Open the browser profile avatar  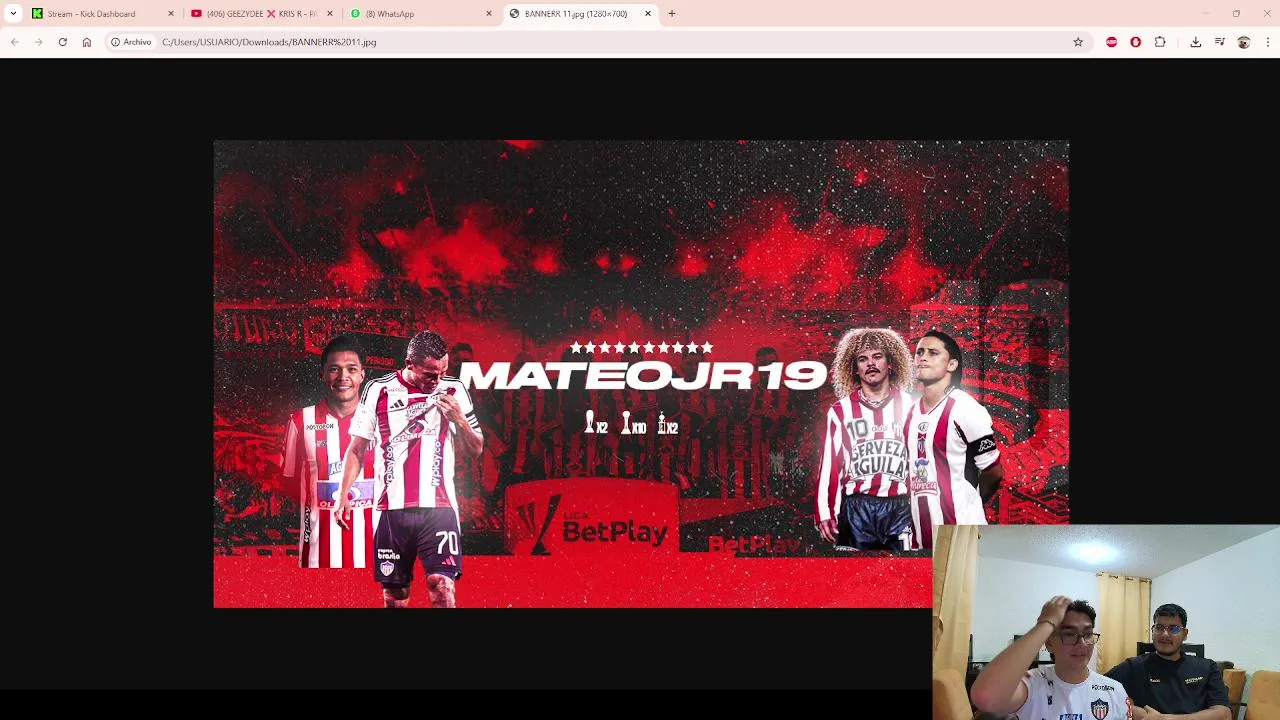[1244, 42]
